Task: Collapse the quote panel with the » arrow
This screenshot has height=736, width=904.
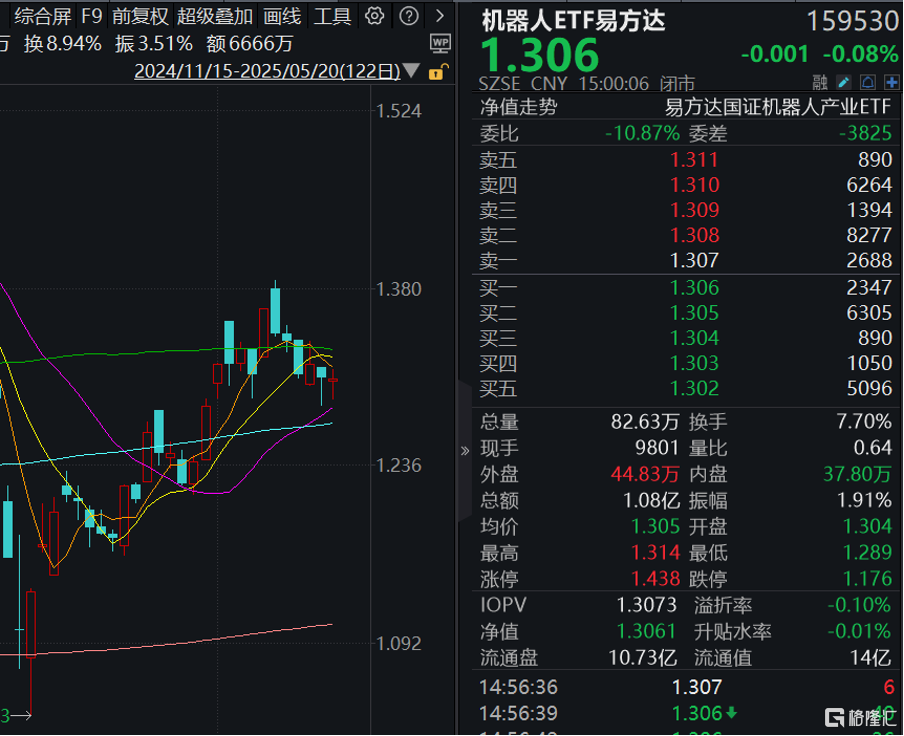Action: coord(465,451)
